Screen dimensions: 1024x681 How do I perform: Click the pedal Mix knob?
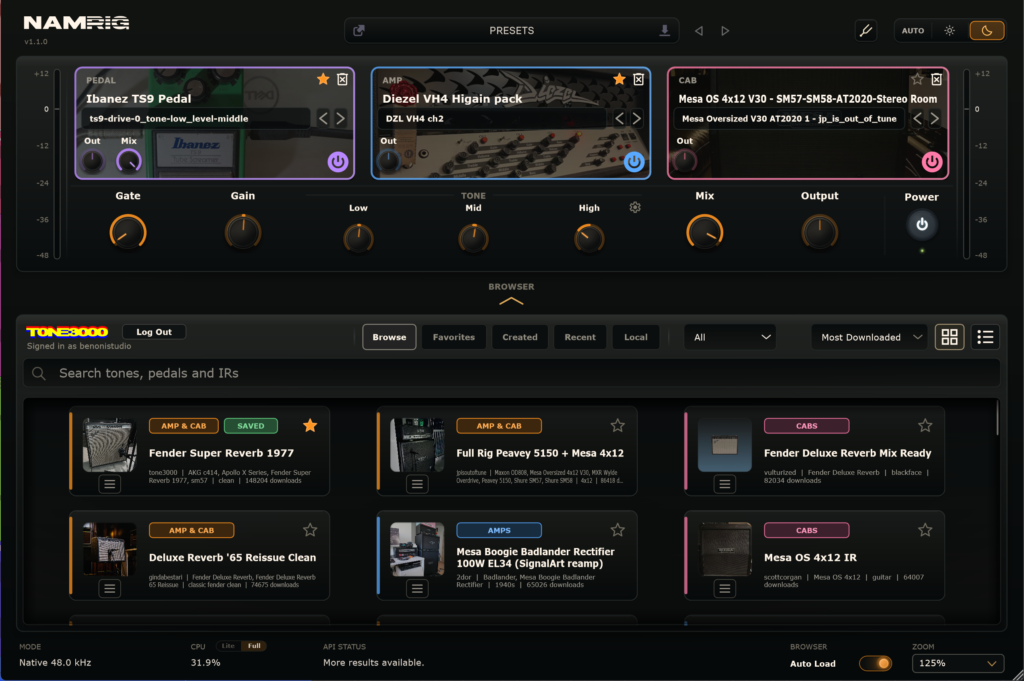[129, 161]
